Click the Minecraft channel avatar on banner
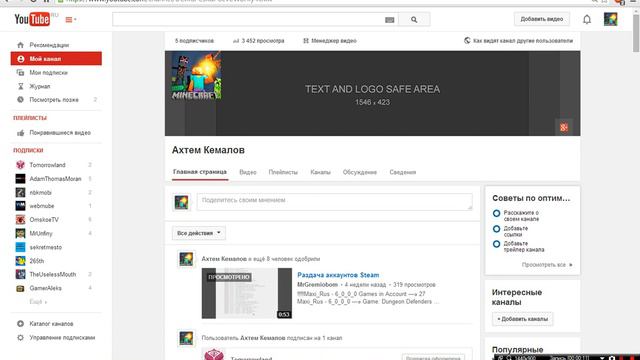640x360 pixels. (196, 76)
